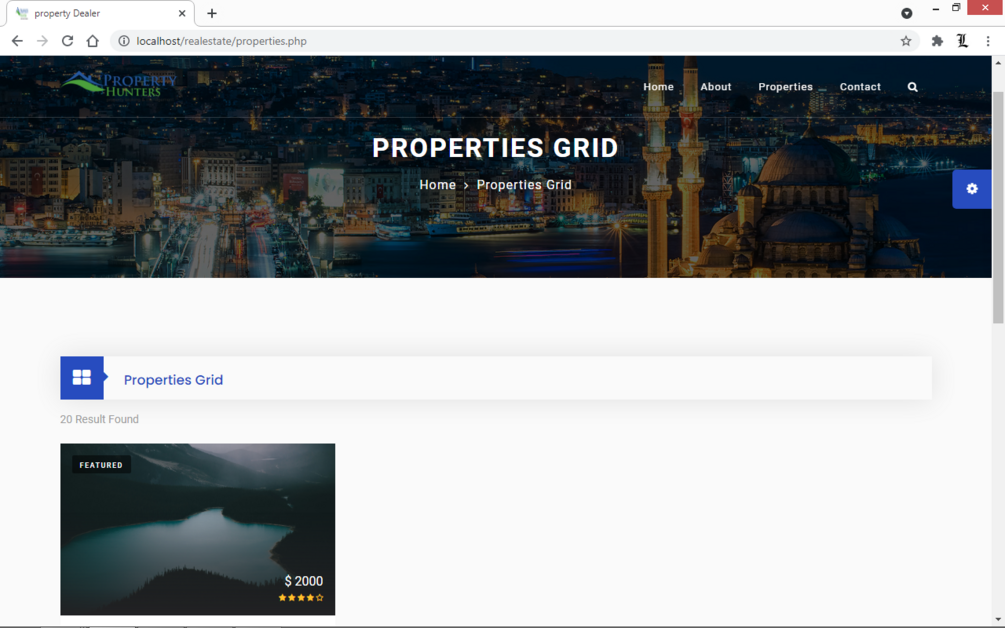
Task: Open the featured lake property thumbnail
Action: [197, 529]
